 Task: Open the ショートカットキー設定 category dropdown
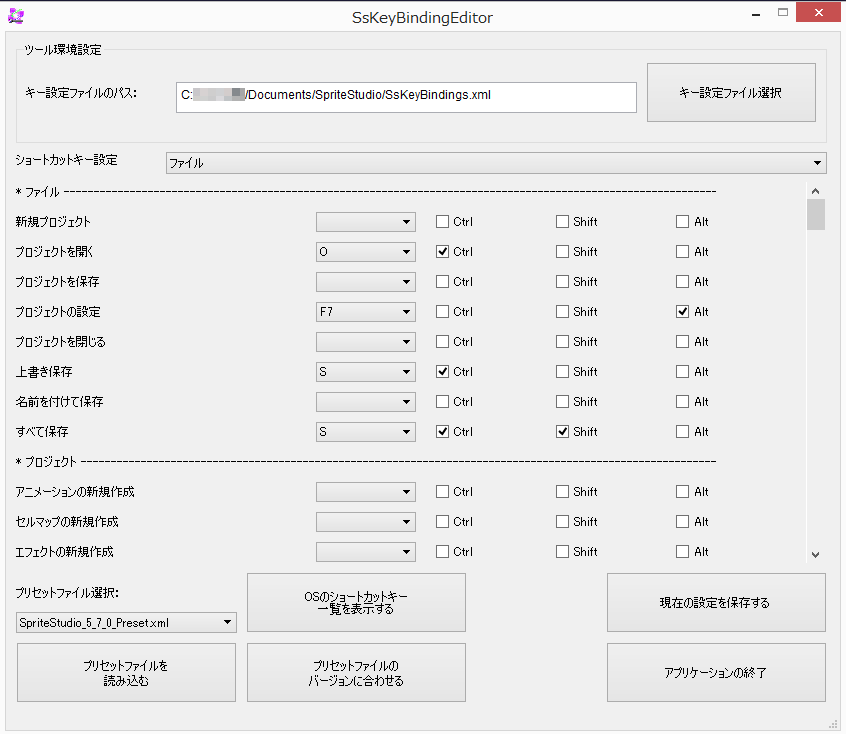click(x=496, y=163)
